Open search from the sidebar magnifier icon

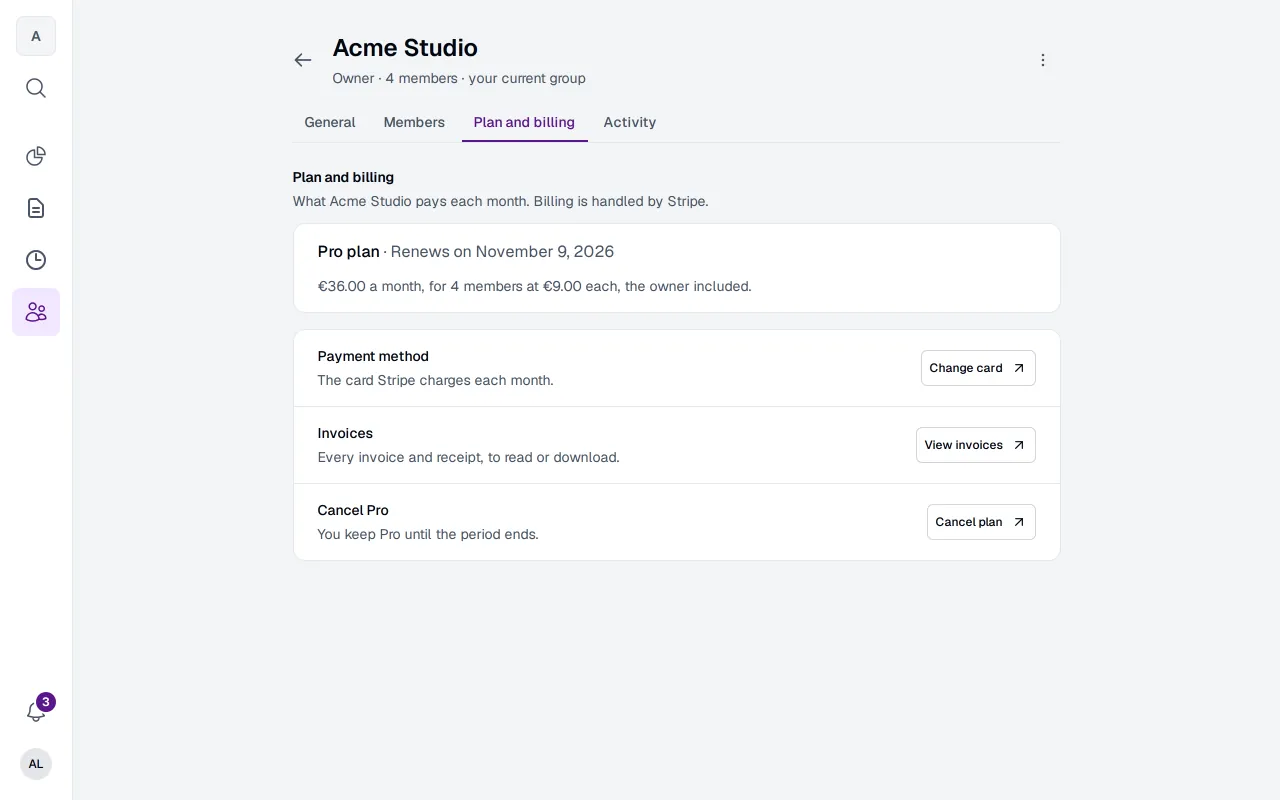pyautogui.click(x=36, y=88)
